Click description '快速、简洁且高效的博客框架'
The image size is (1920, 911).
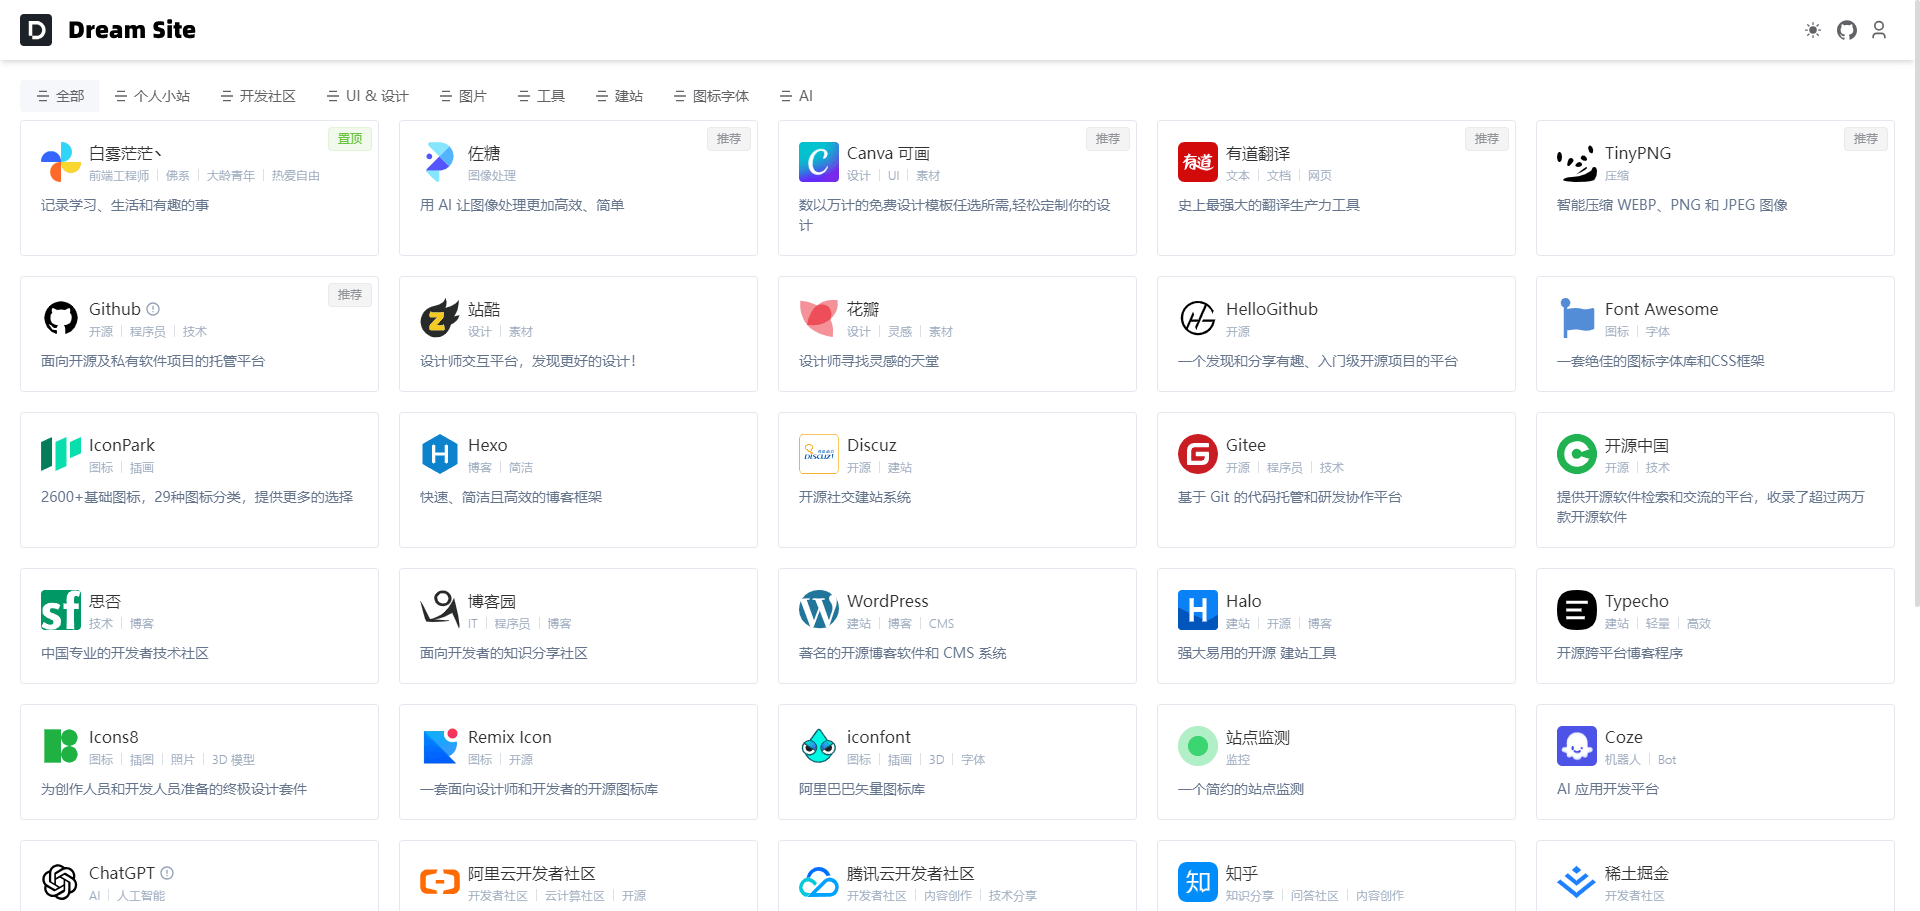click(511, 497)
